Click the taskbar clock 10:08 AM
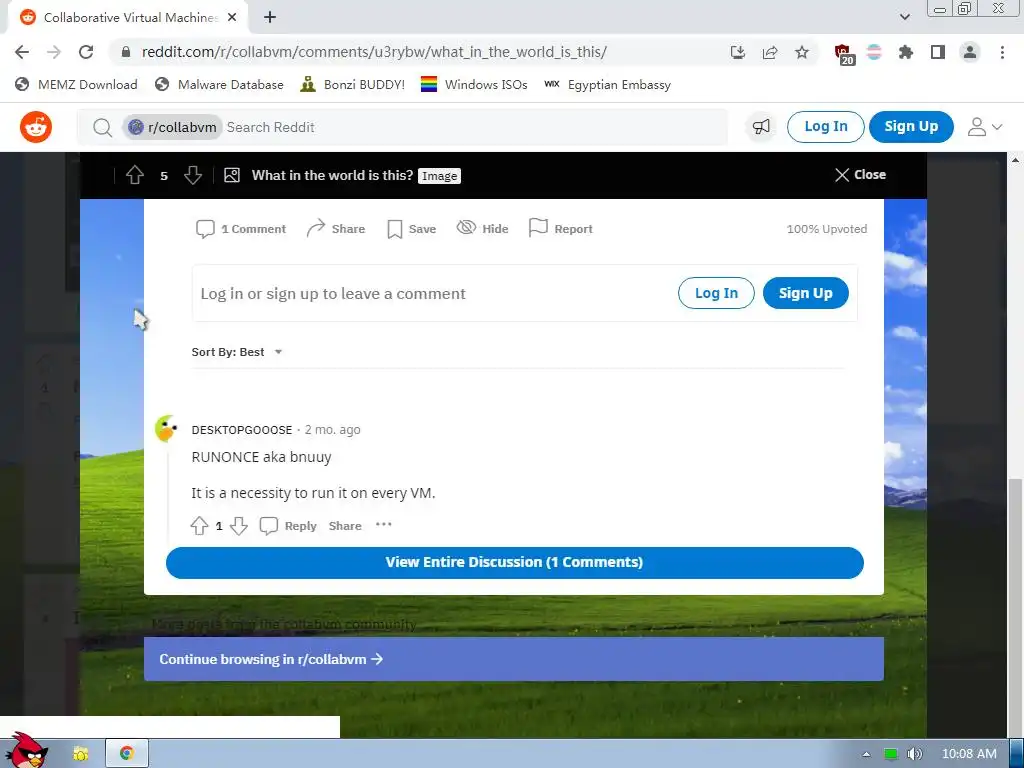 969,754
